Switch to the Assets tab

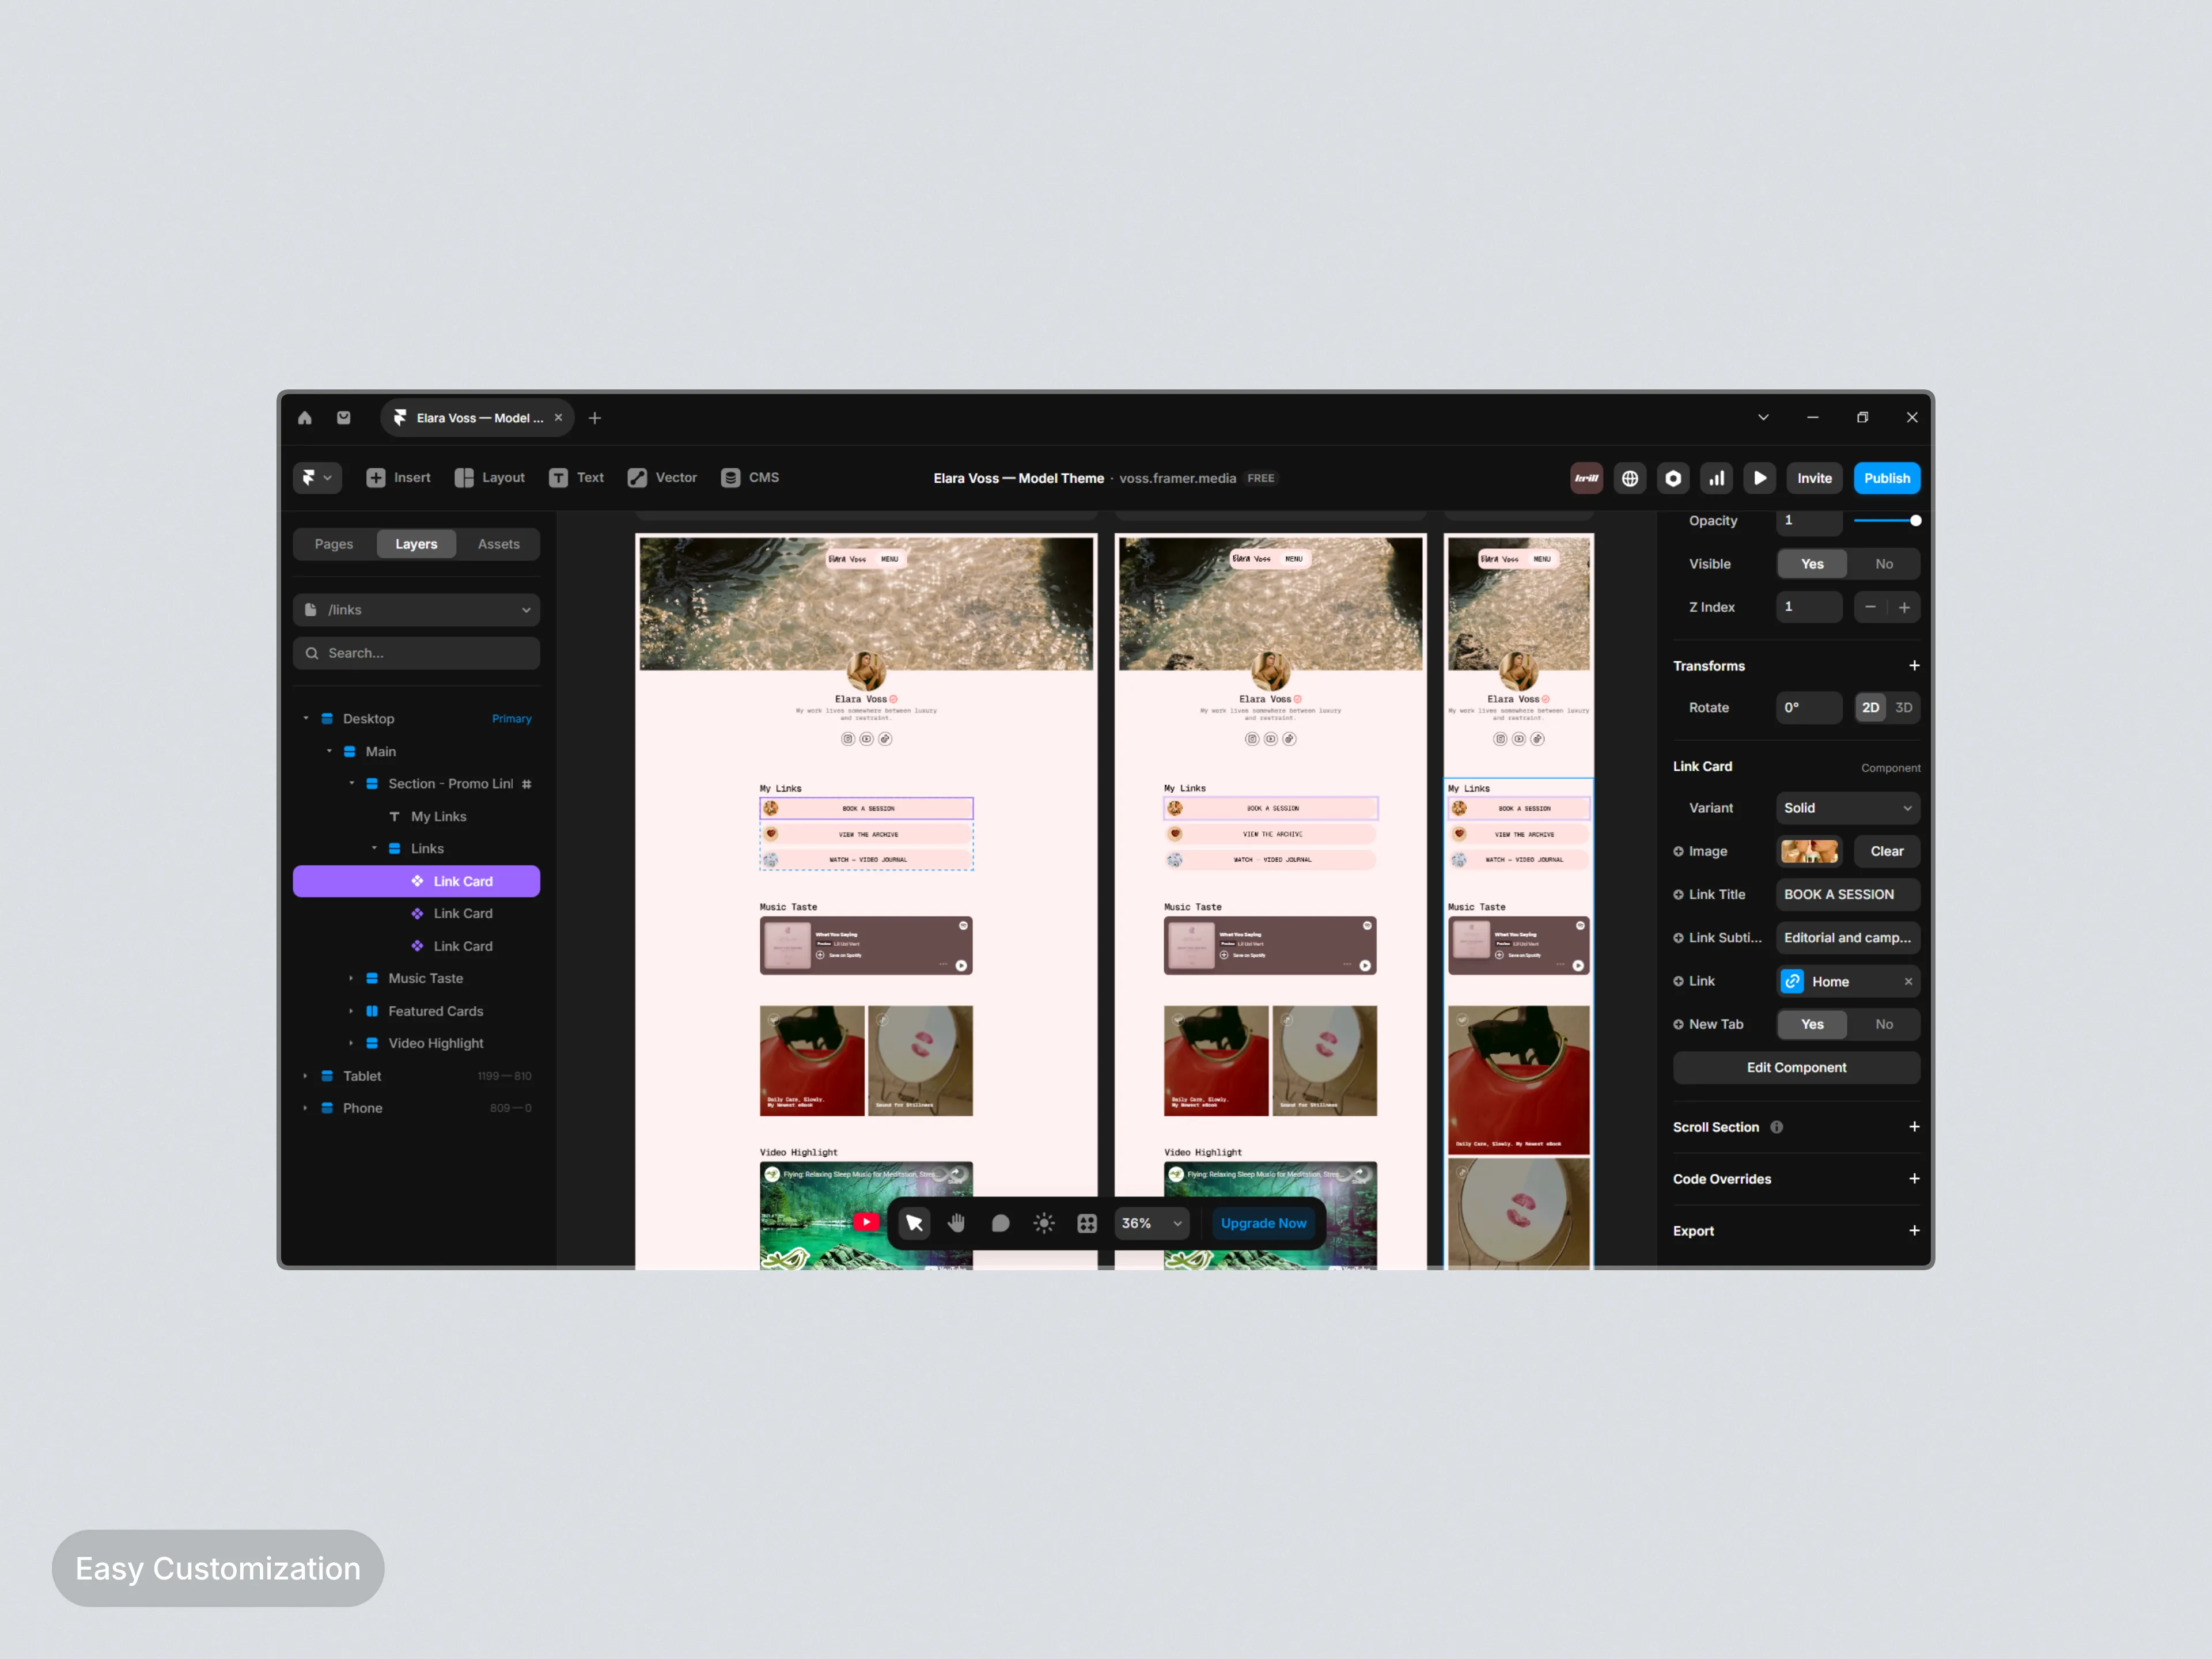pyautogui.click(x=498, y=544)
